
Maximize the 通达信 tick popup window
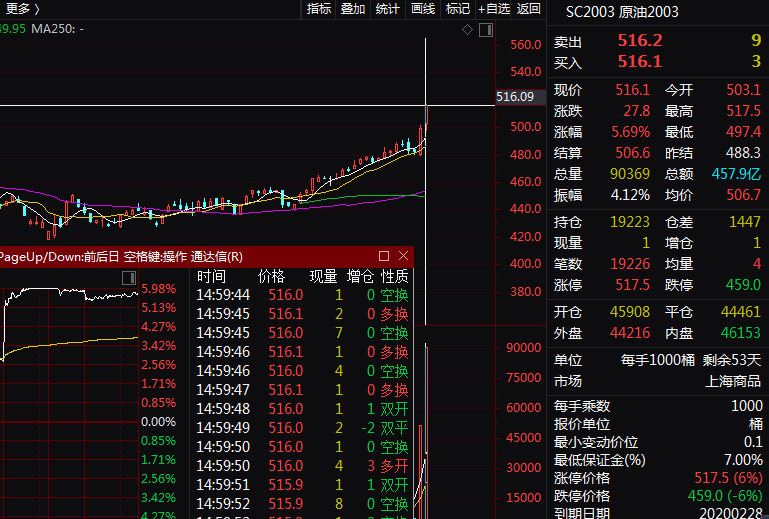click(384, 256)
